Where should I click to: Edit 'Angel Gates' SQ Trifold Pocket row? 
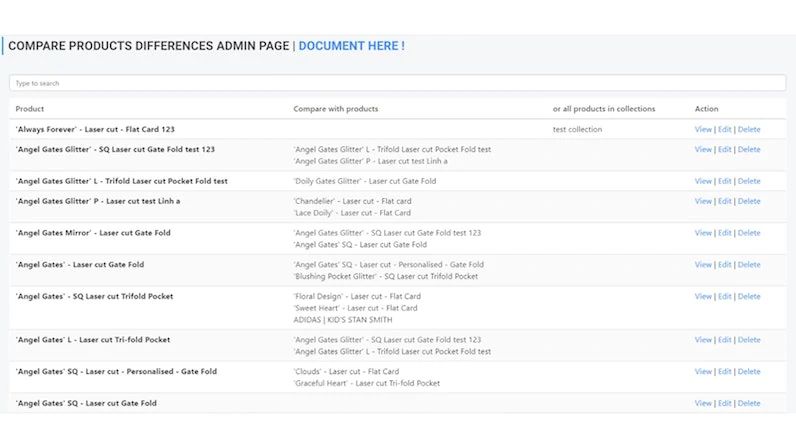725,297
